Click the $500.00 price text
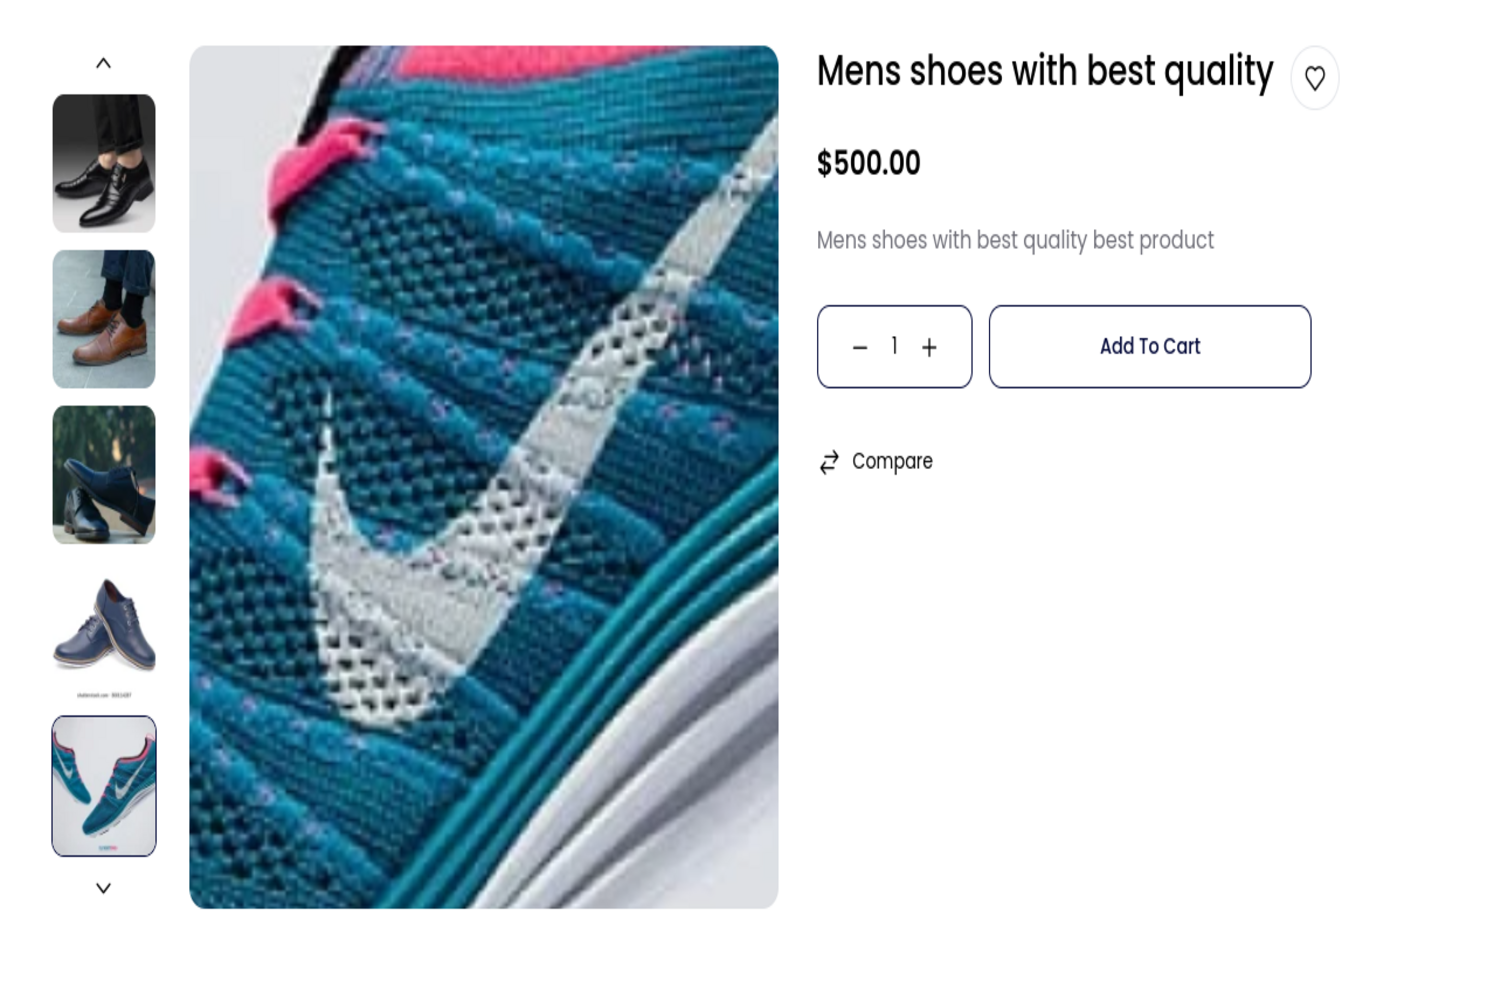1508x1000 pixels. point(868,163)
